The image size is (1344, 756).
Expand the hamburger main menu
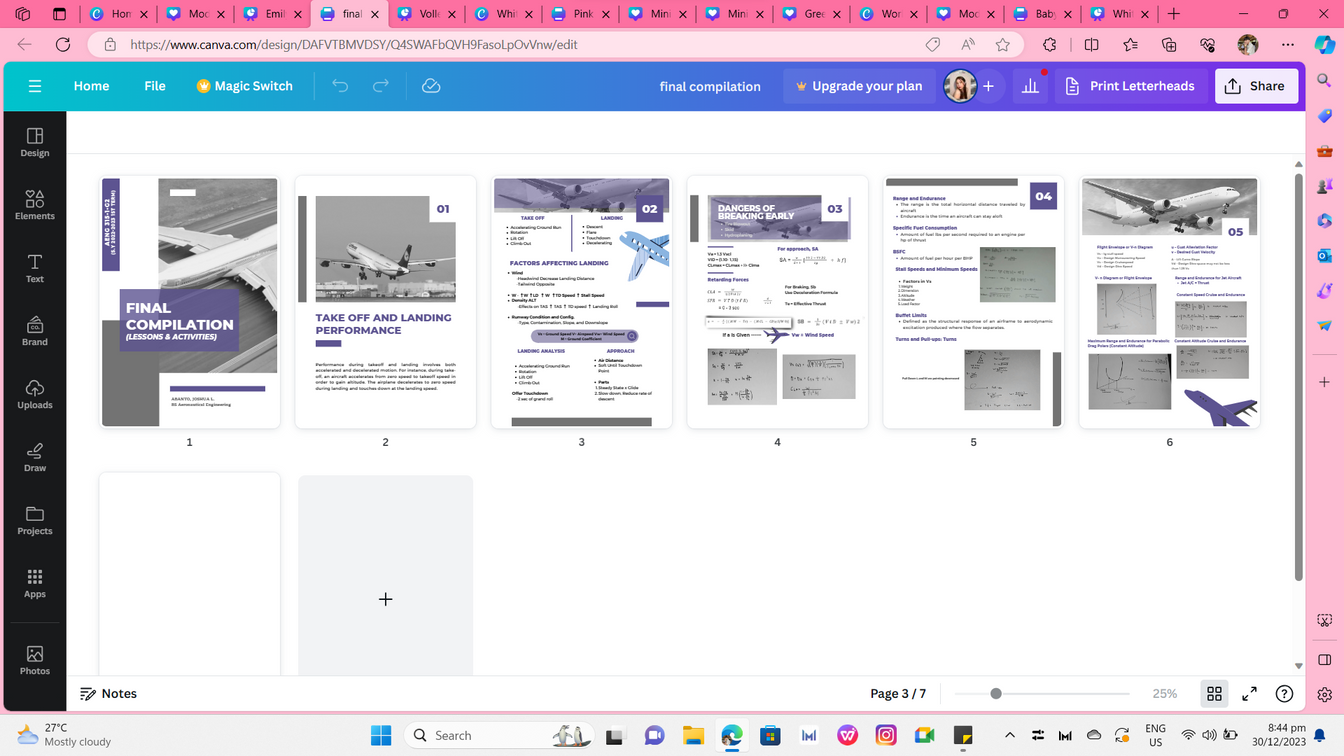(x=35, y=86)
